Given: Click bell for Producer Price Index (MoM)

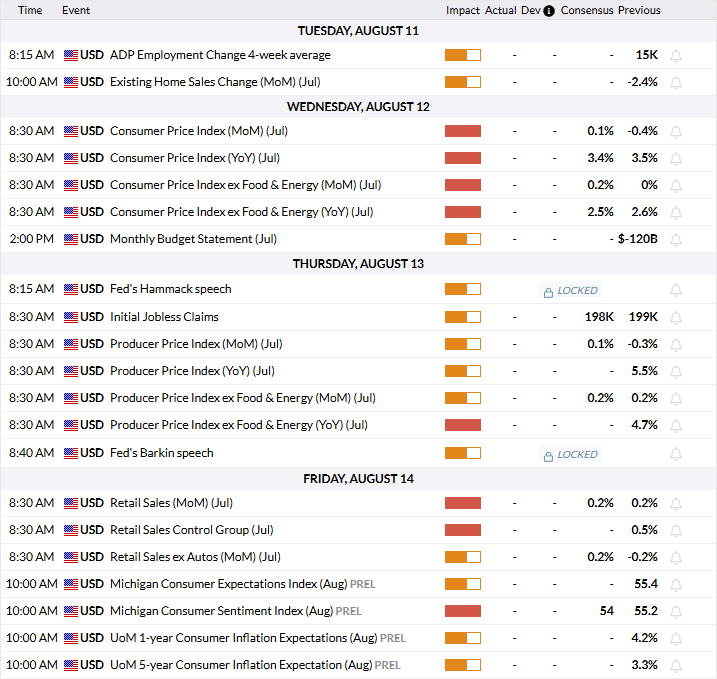Looking at the screenshot, I should click(x=676, y=345).
